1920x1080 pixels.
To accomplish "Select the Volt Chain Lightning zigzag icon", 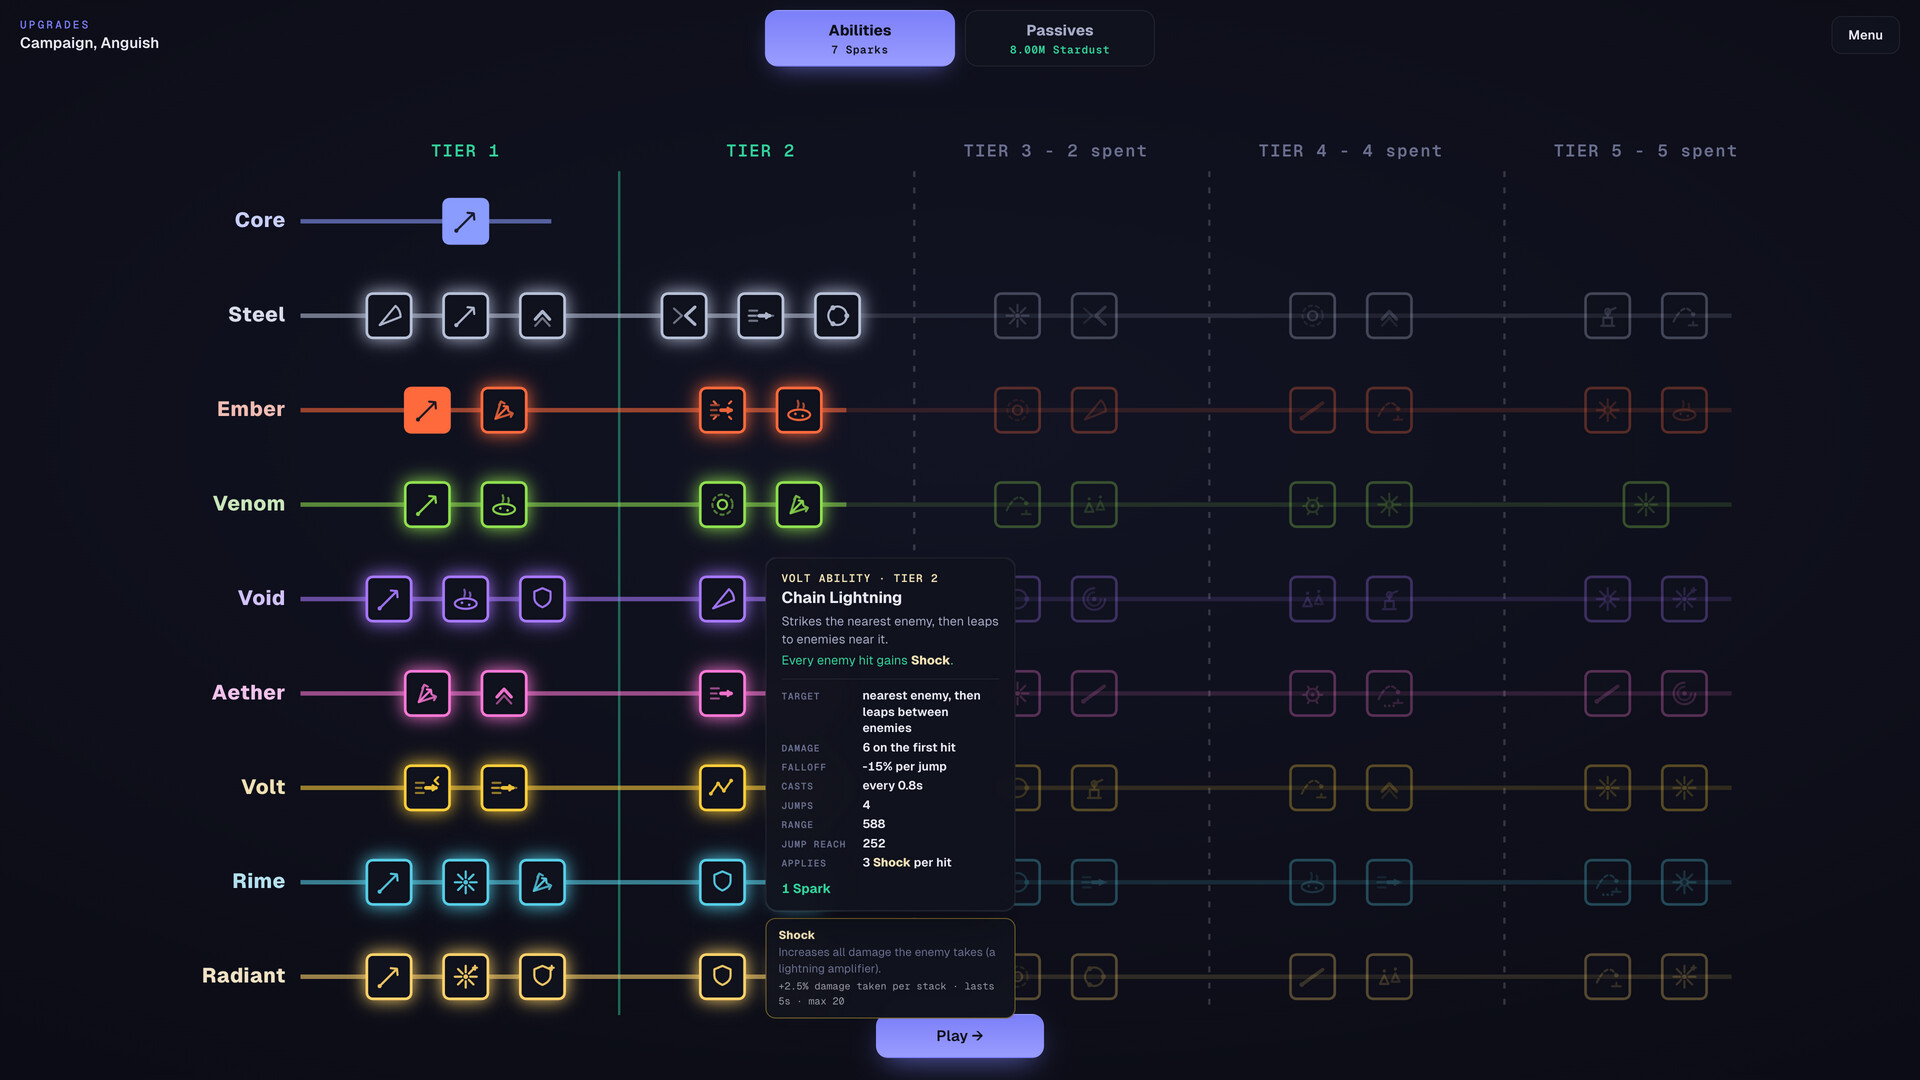I will pyautogui.click(x=722, y=788).
